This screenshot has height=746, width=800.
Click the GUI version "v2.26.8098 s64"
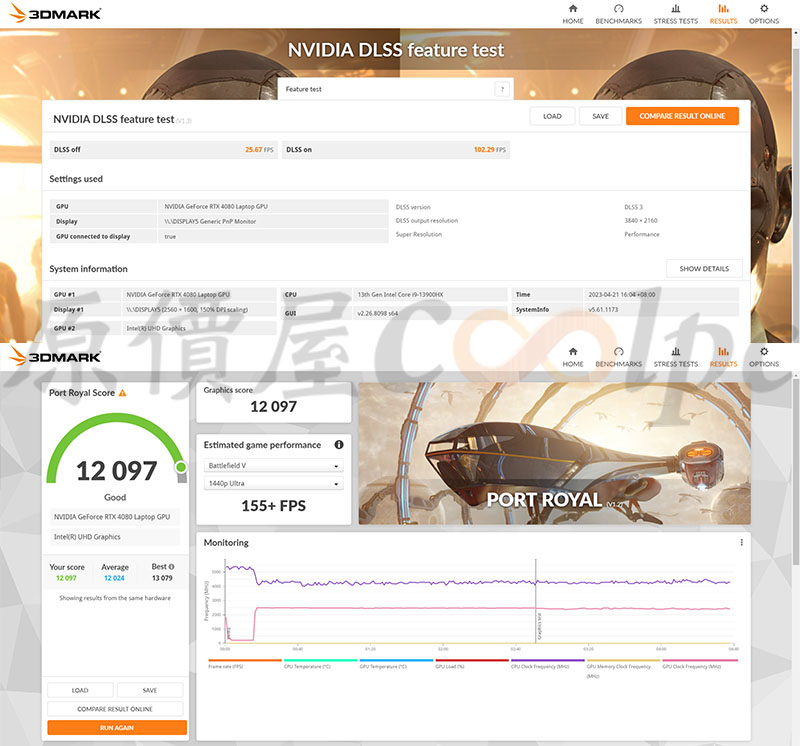378,313
